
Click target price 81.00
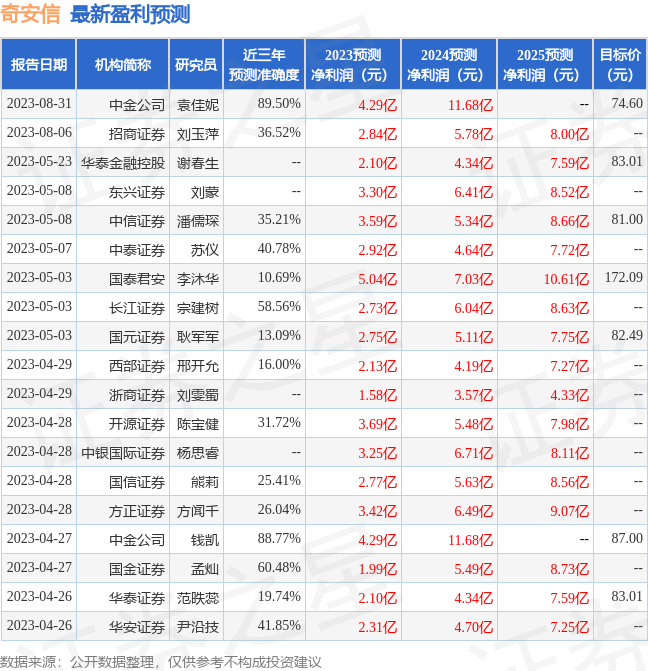pyautogui.click(x=627, y=220)
